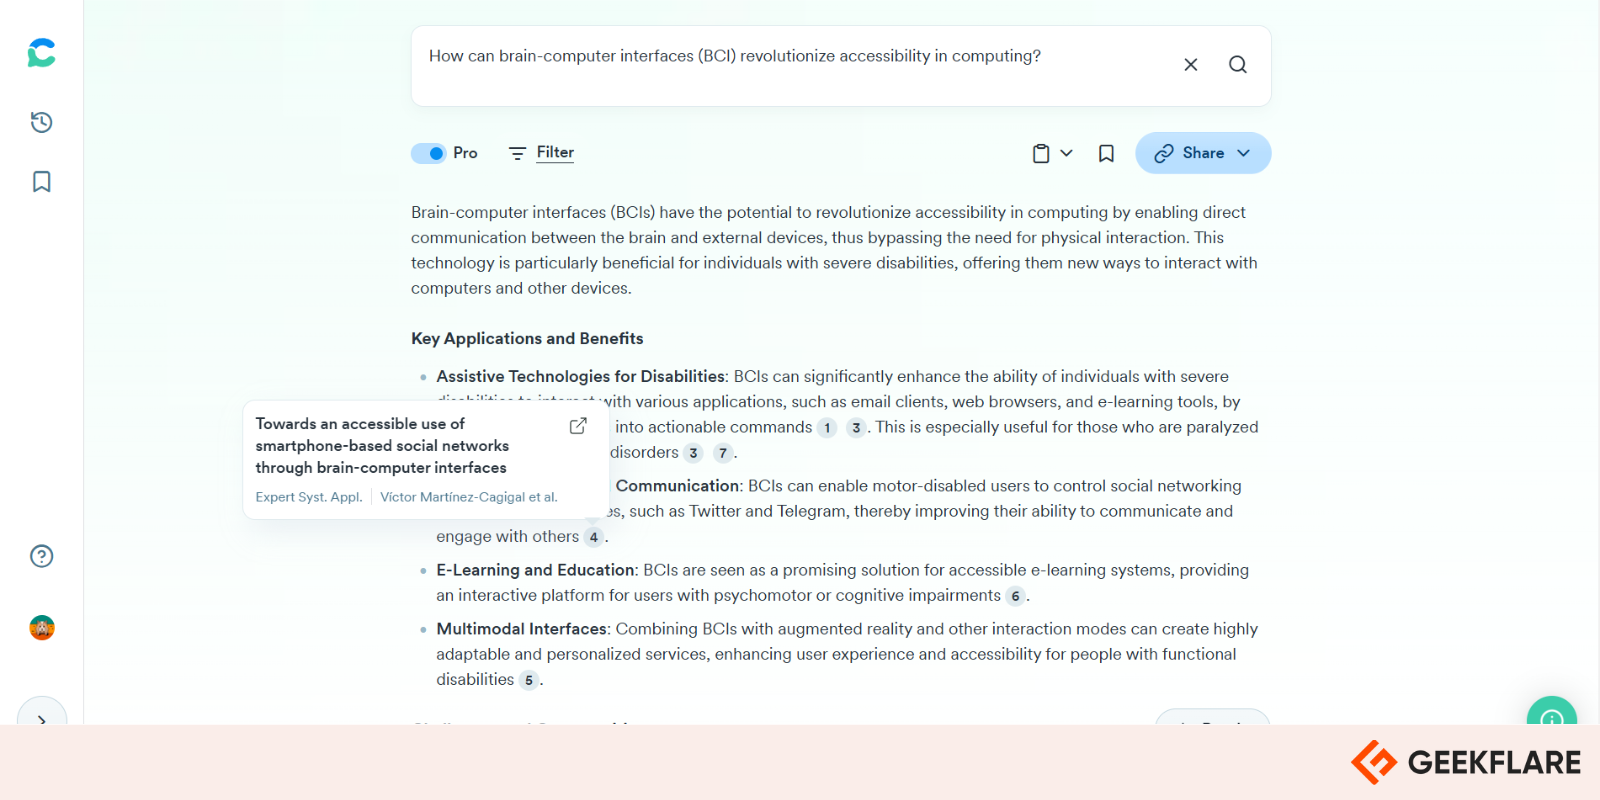The height and width of the screenshot is (800, 1600).
Task: Open the support chat bubble
Action: (x=1550, y=718)
